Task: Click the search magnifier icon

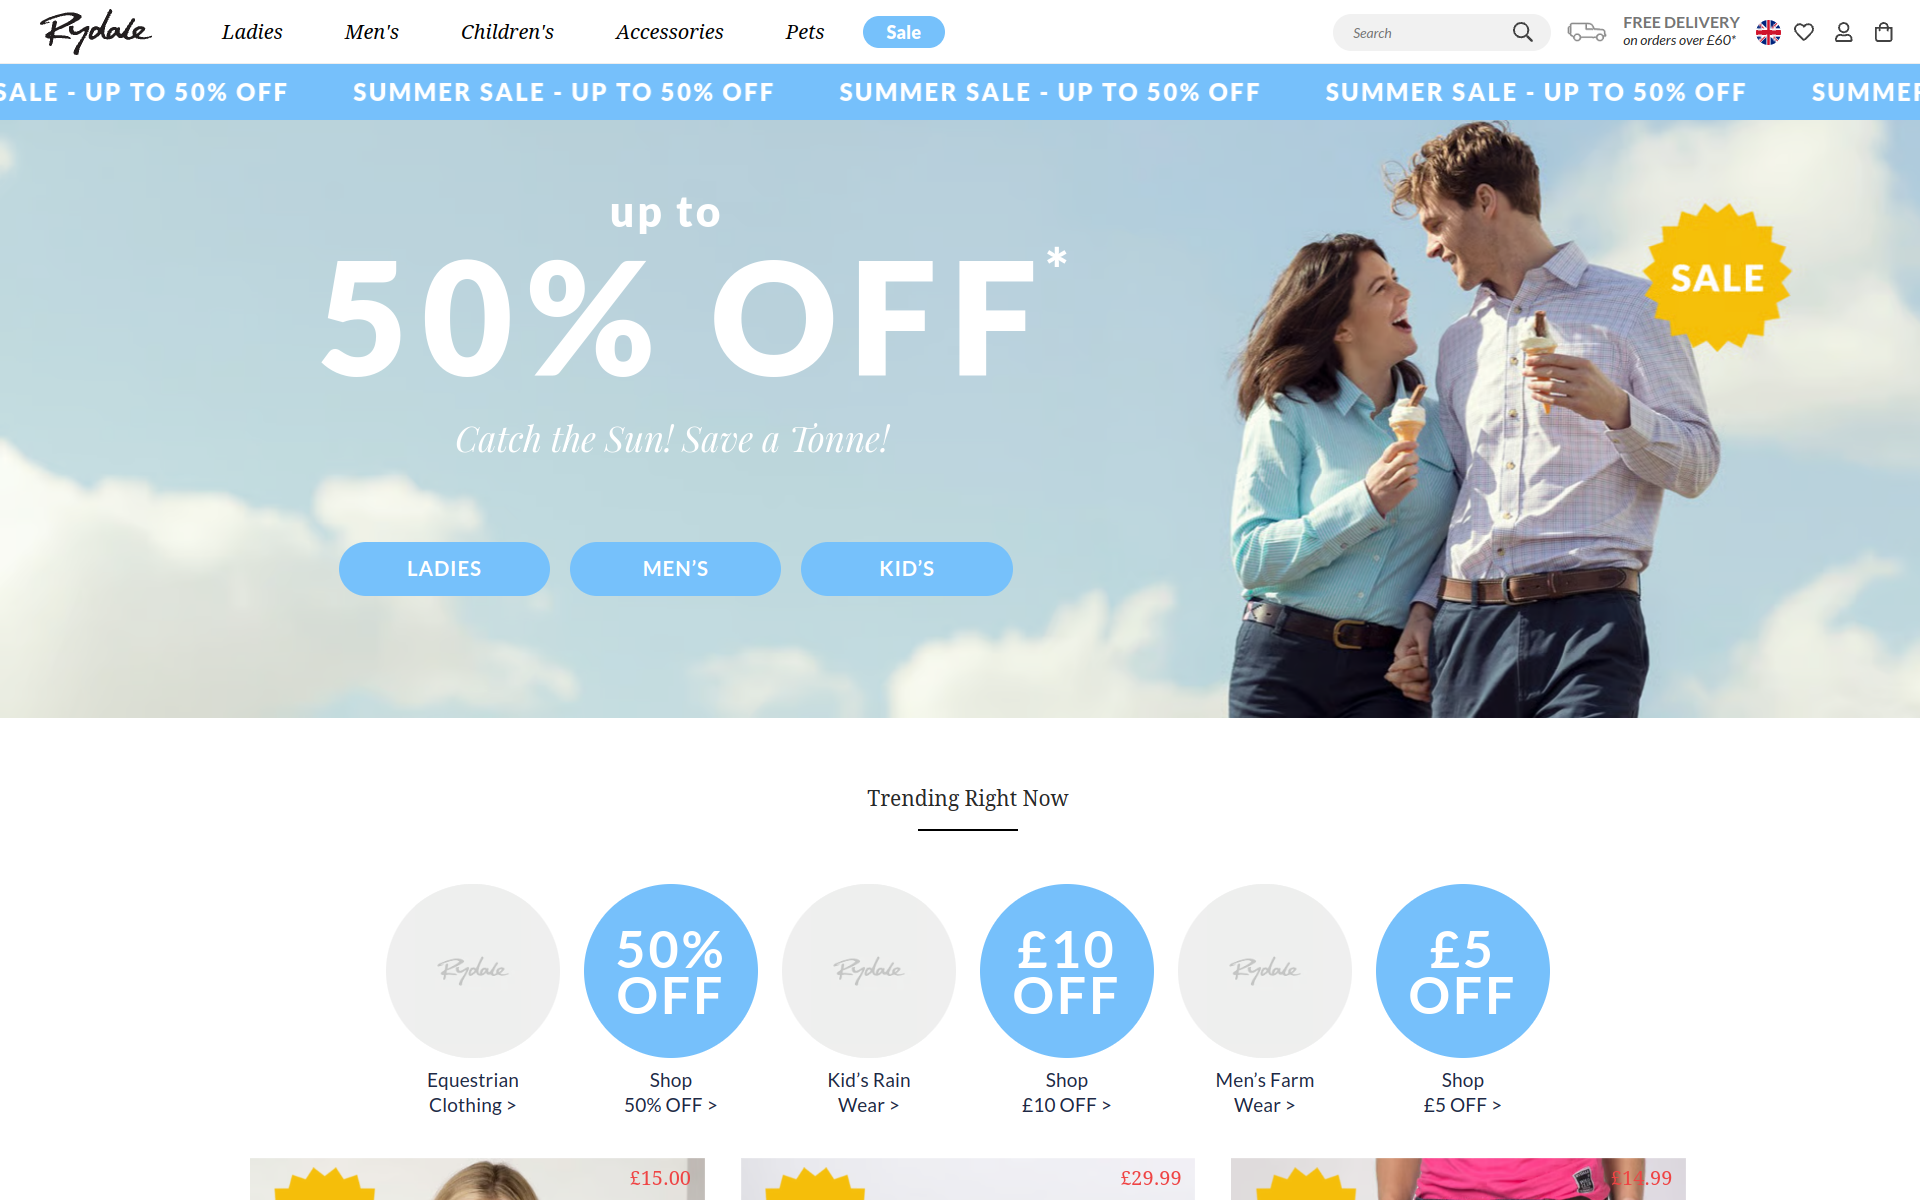Action: click(x=1522, y=33)
